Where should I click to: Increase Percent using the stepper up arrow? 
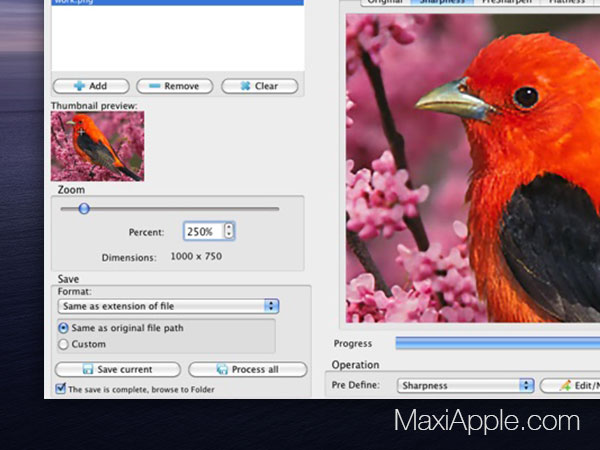coord(229,227)
